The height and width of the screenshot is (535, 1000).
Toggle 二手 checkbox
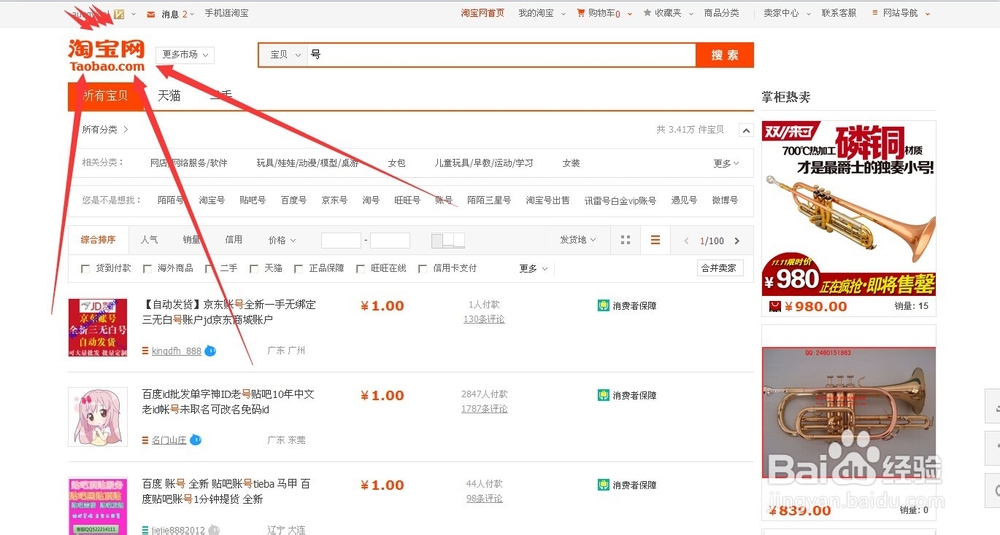(x=209, y=268)
